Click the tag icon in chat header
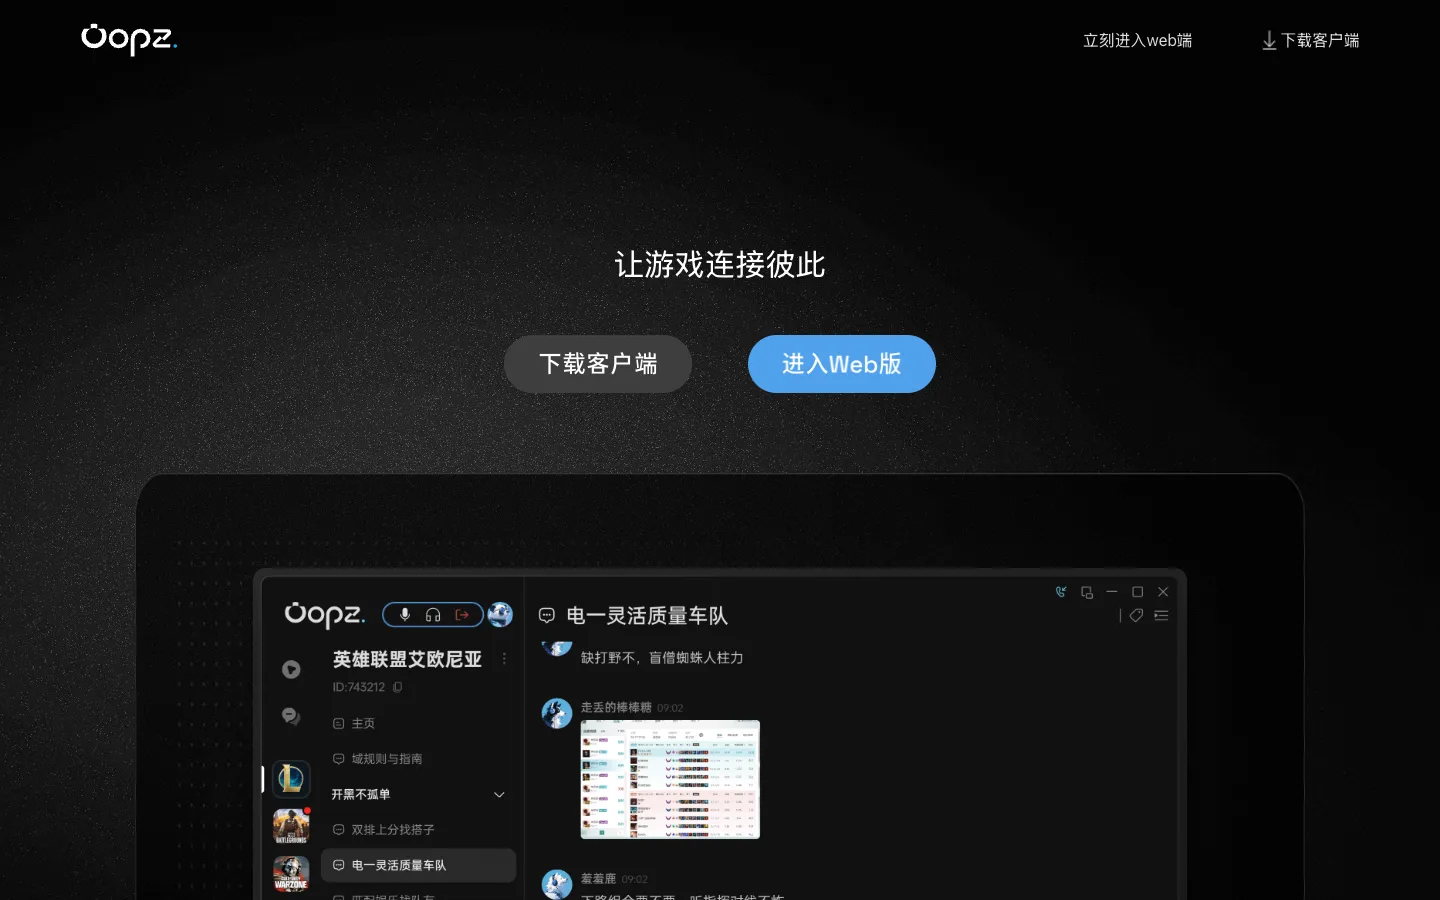Image resolution: width=1440 pixels, height=900 pixels. [1136, 616]
